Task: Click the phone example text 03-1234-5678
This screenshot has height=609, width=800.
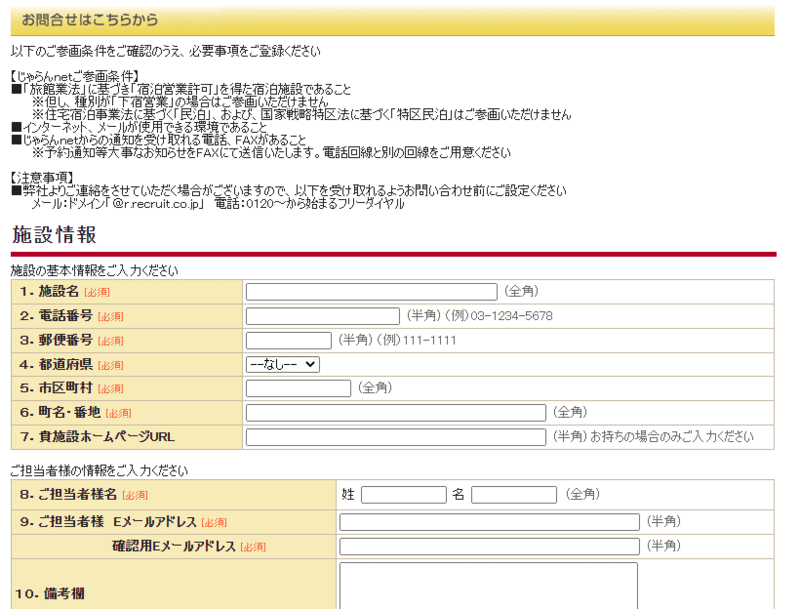Action: [511, 316]
